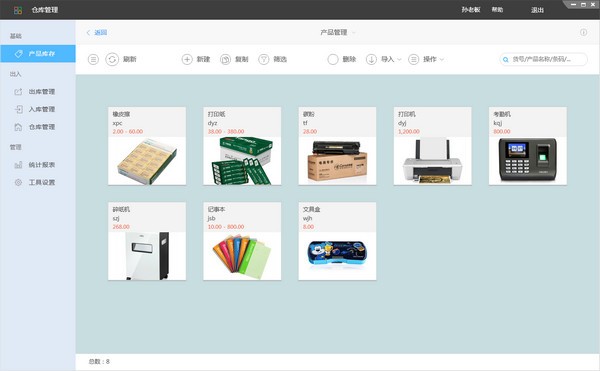Click the plus icon for 新建
The image size is (600, 371).
pyautogui.click(x=187, y=59)
